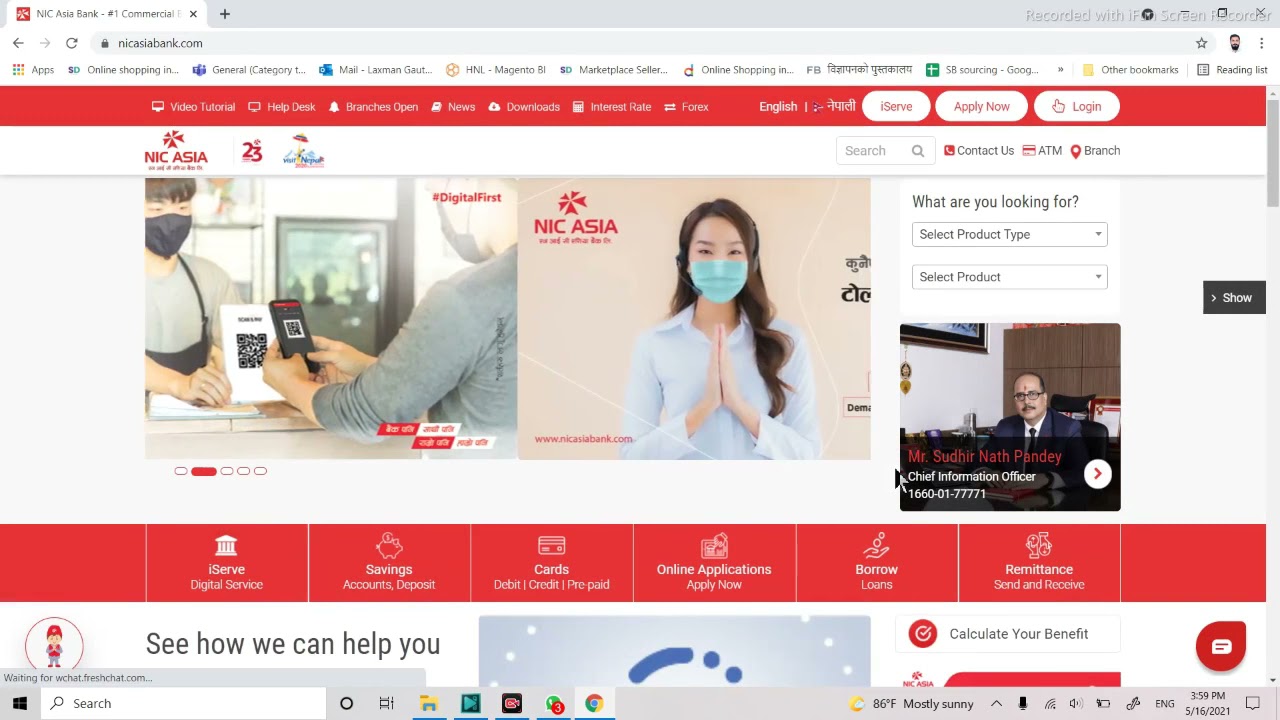Open the Cards Debit Credit Pre-paid tile
Viewport: 1280px width, 720px height.
coord(552,563)
